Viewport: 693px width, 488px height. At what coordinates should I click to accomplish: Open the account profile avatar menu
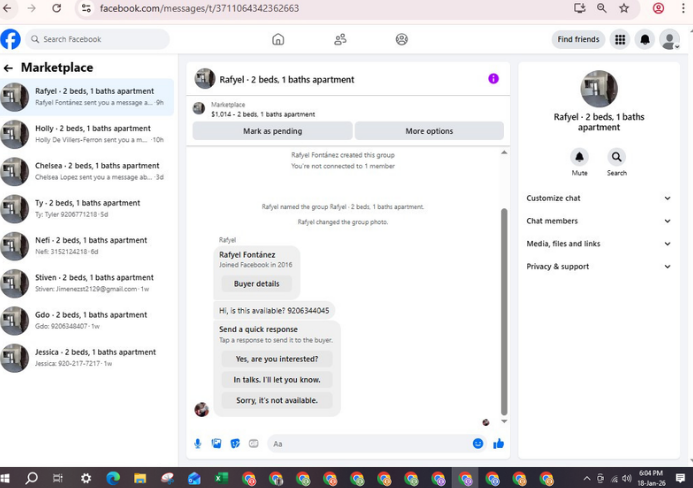click(x=670, y=39)
